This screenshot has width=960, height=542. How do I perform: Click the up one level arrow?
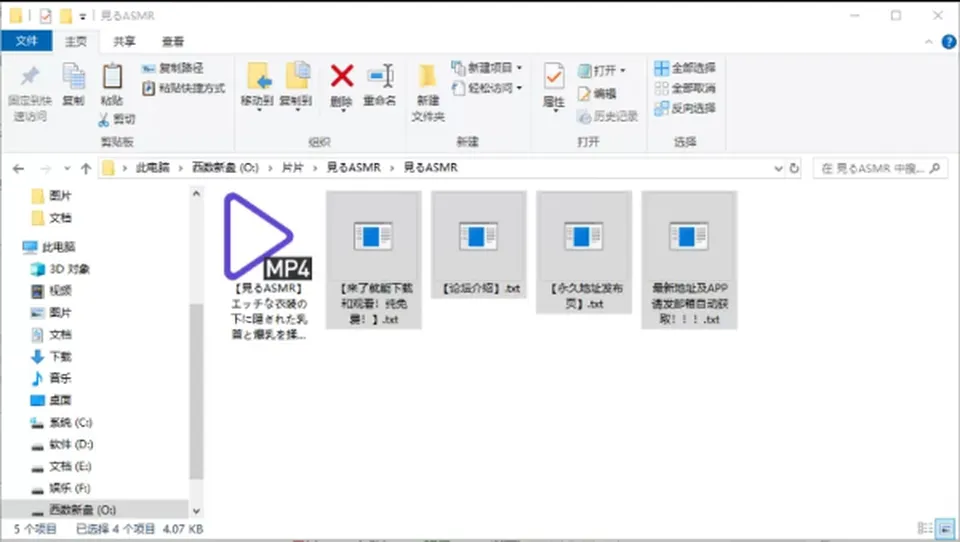(86, 168)
